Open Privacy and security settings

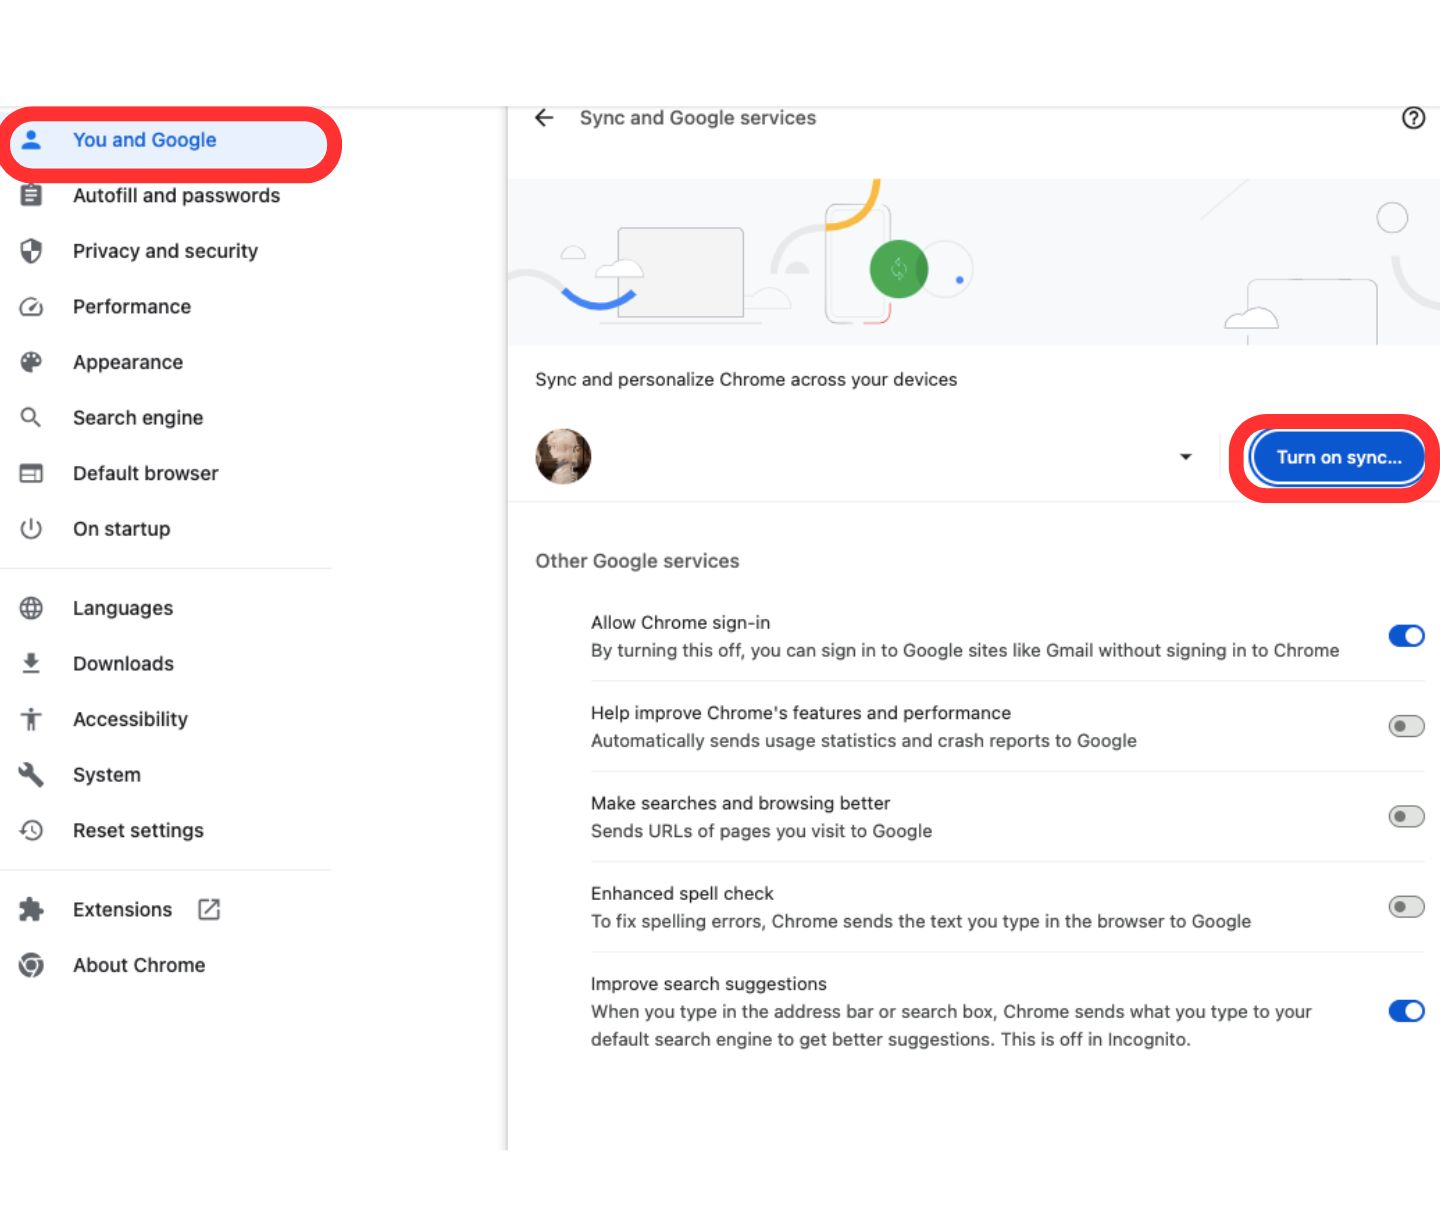[166, 251]
